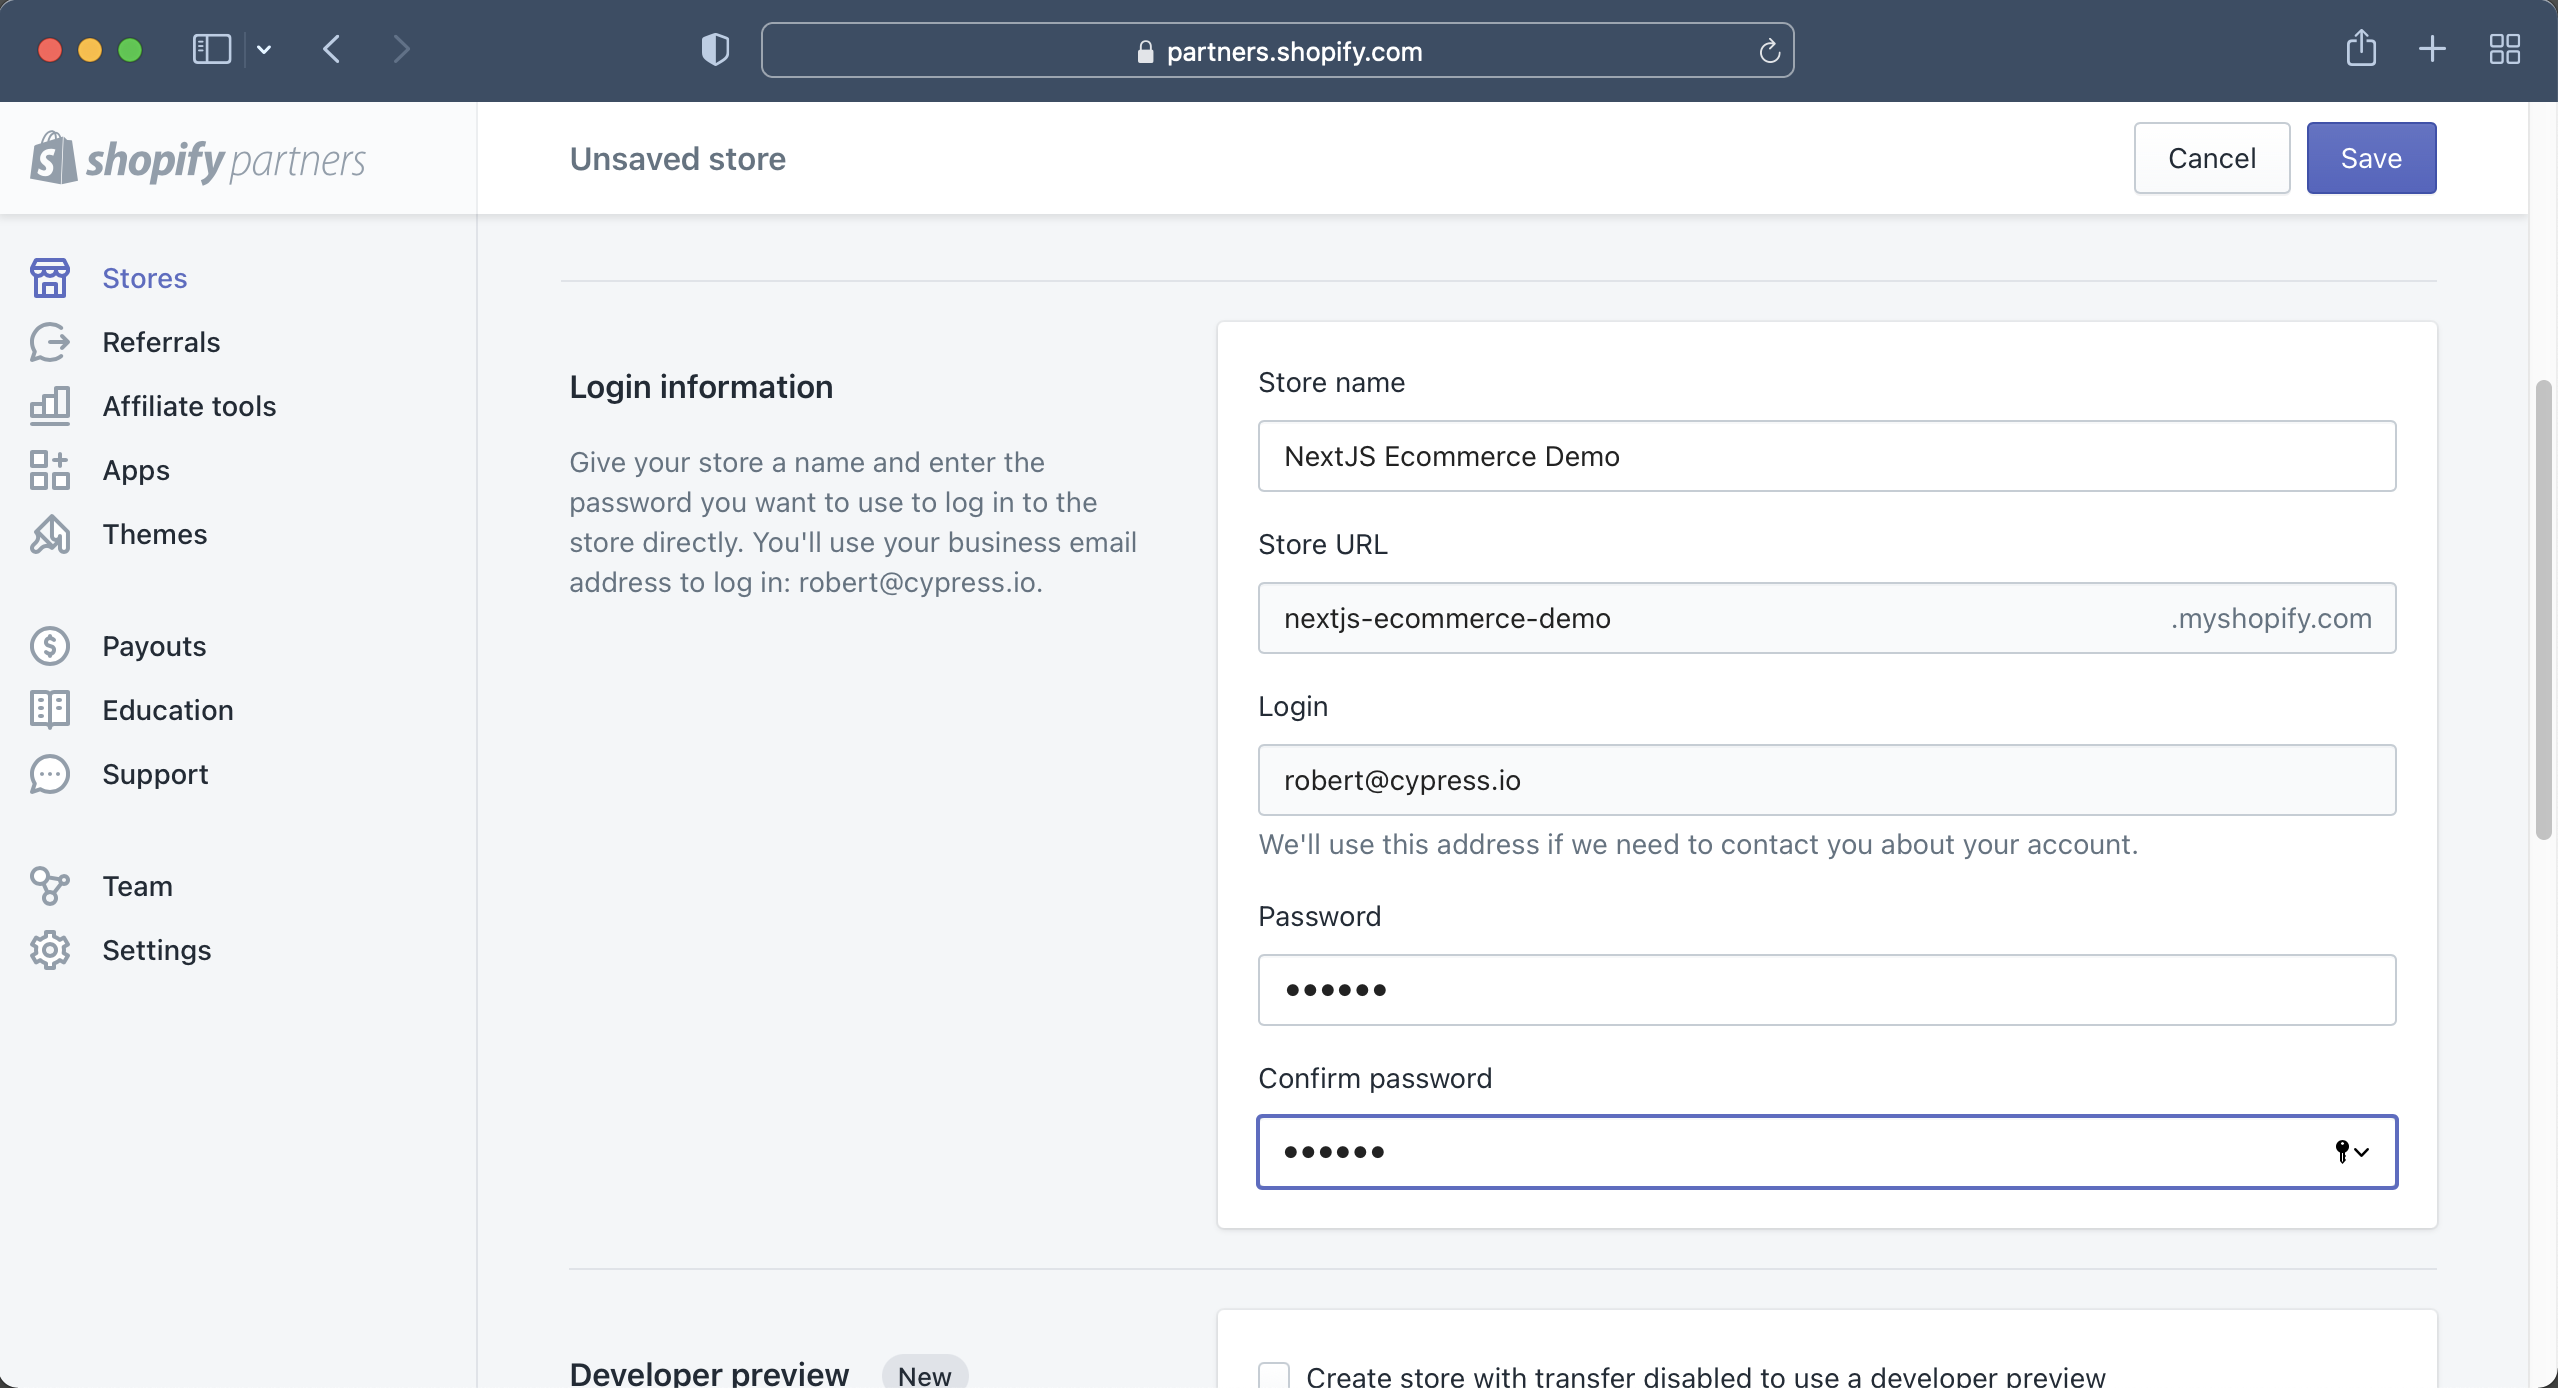2558x1388 pixels.
Task: Click the Apps sidebar icon
Action: [50, 468]
